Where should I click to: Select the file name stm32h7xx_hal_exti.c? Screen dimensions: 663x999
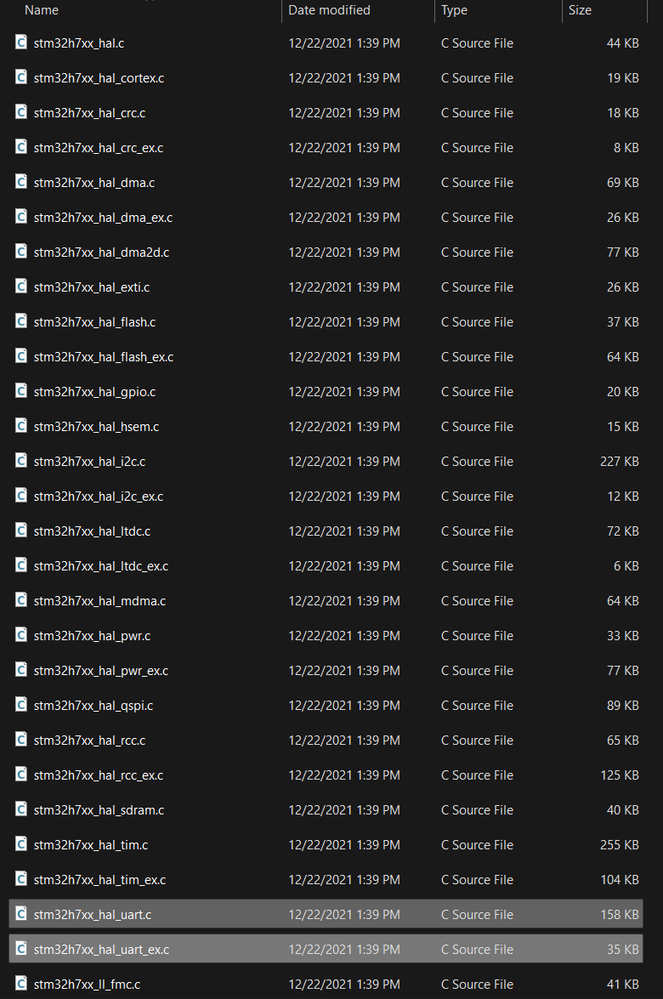pos(92,287)
